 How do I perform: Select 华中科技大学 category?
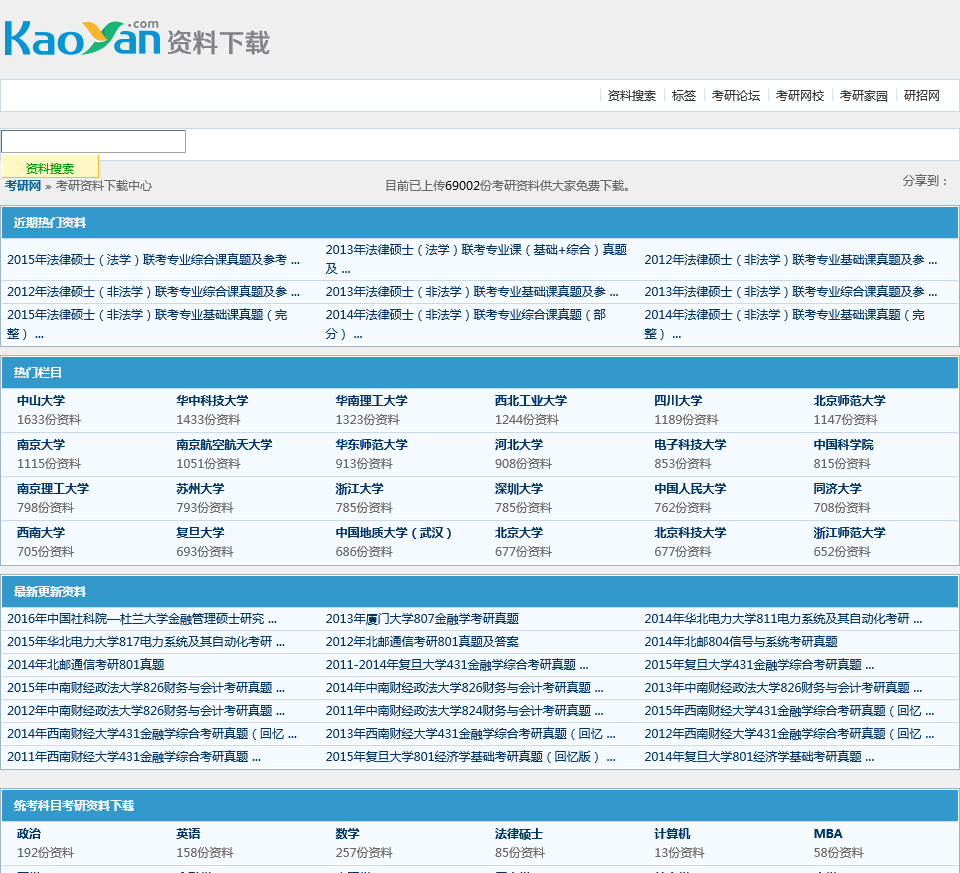(212, 400)
